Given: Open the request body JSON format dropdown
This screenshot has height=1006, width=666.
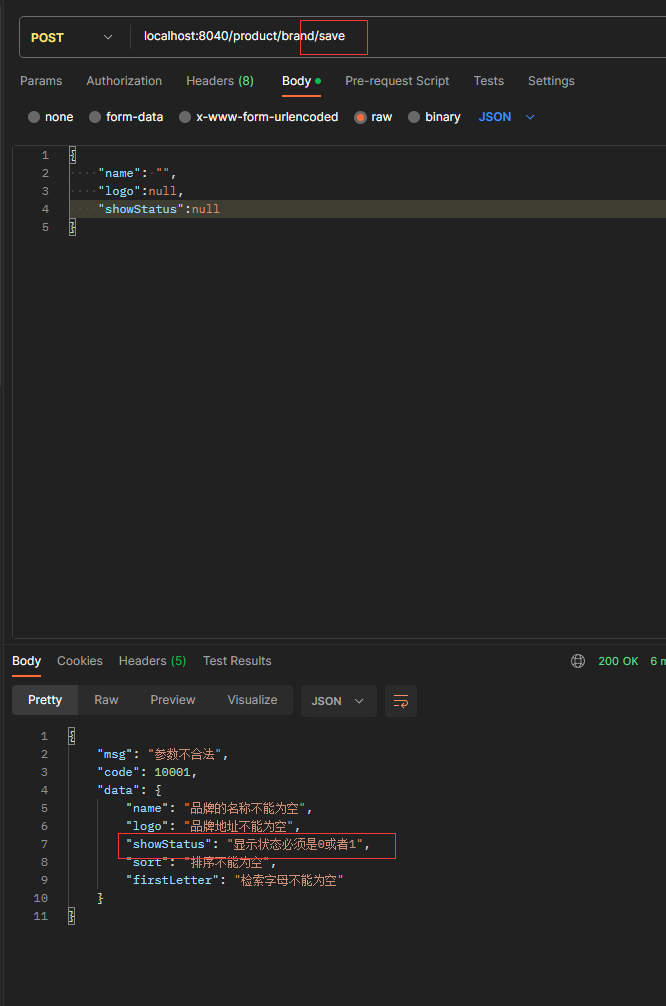Looking at the screenshot, I should pyautogui.click(x=506, y=117).
